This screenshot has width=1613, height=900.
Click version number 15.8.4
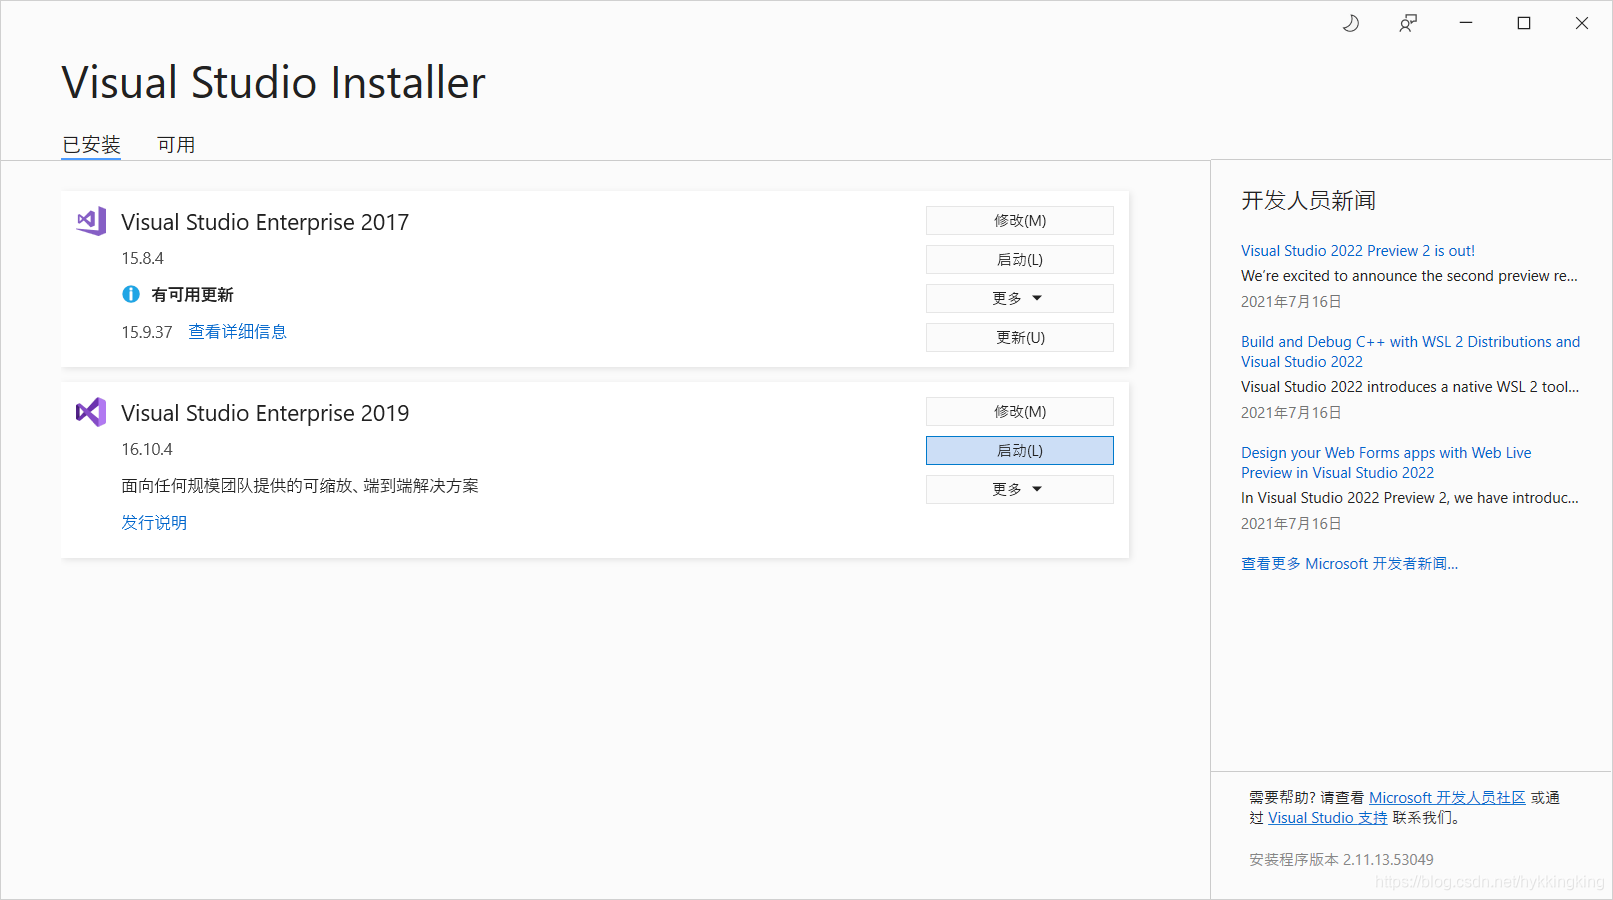142,258
